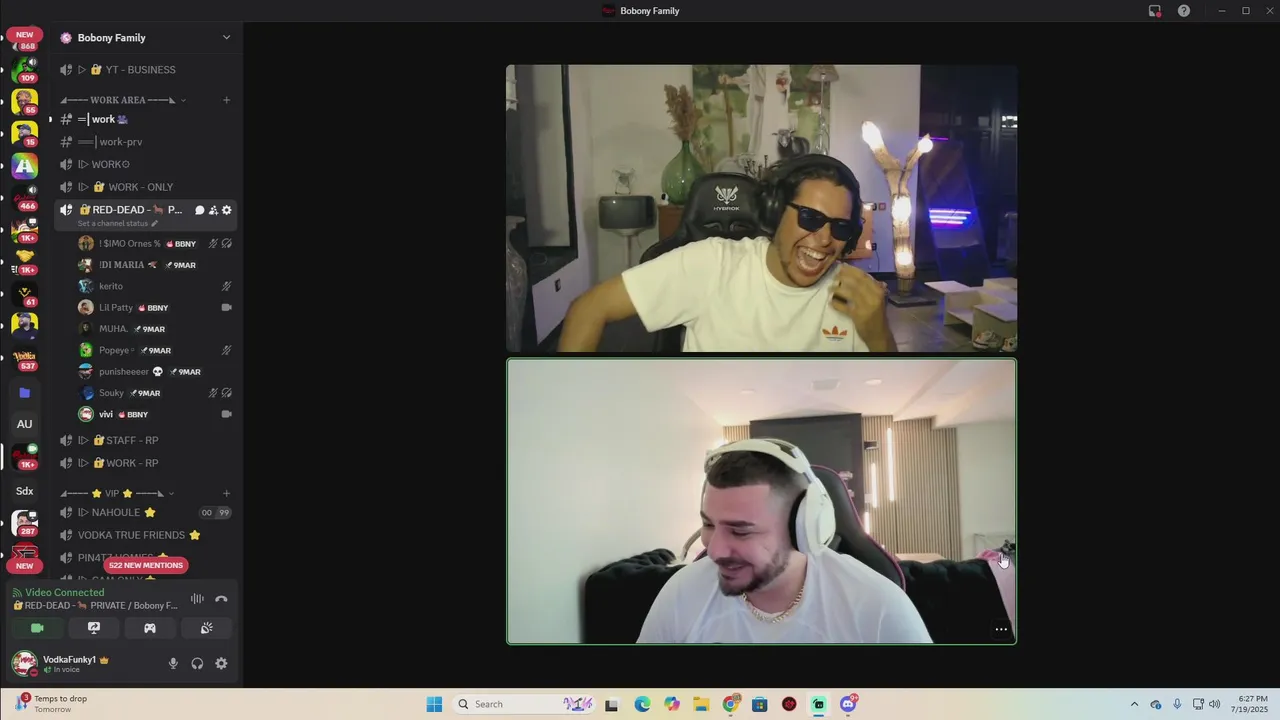
Task: Select user !DI MARIA in voice list
Action: (155, 265)
